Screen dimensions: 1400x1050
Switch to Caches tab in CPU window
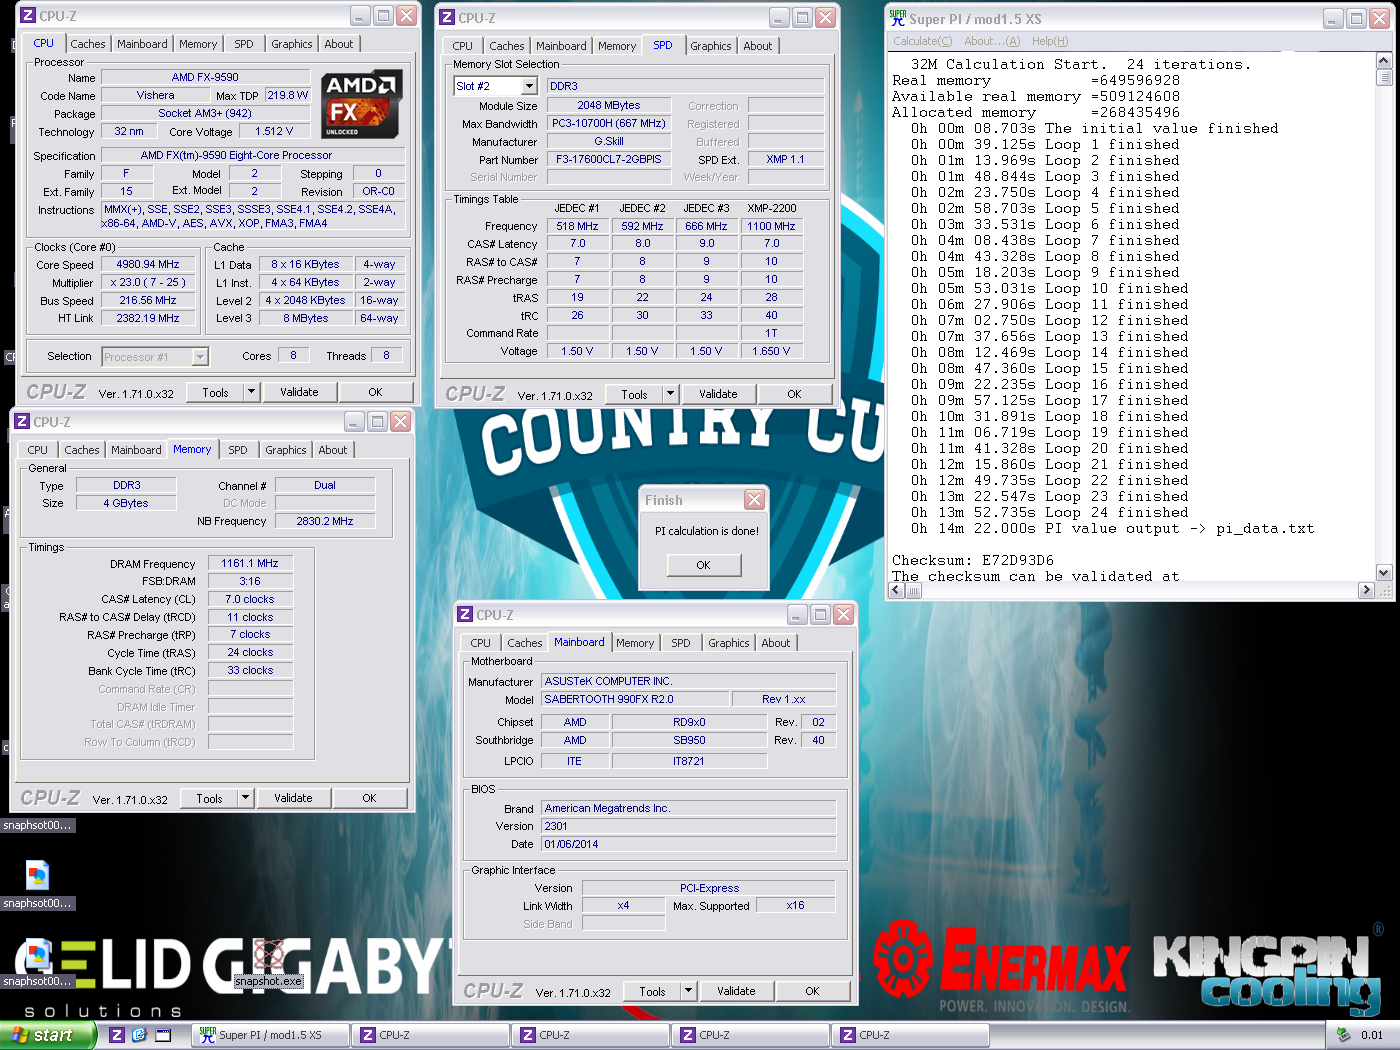pyautogui.click(x=88, y=44)
